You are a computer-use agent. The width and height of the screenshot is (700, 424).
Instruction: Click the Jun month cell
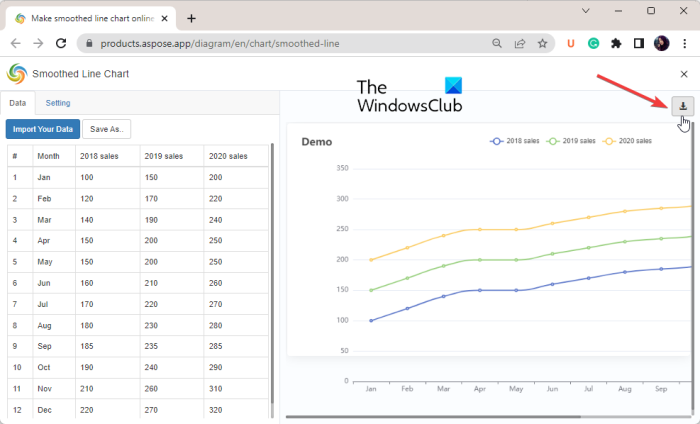(x=54, y=283)
